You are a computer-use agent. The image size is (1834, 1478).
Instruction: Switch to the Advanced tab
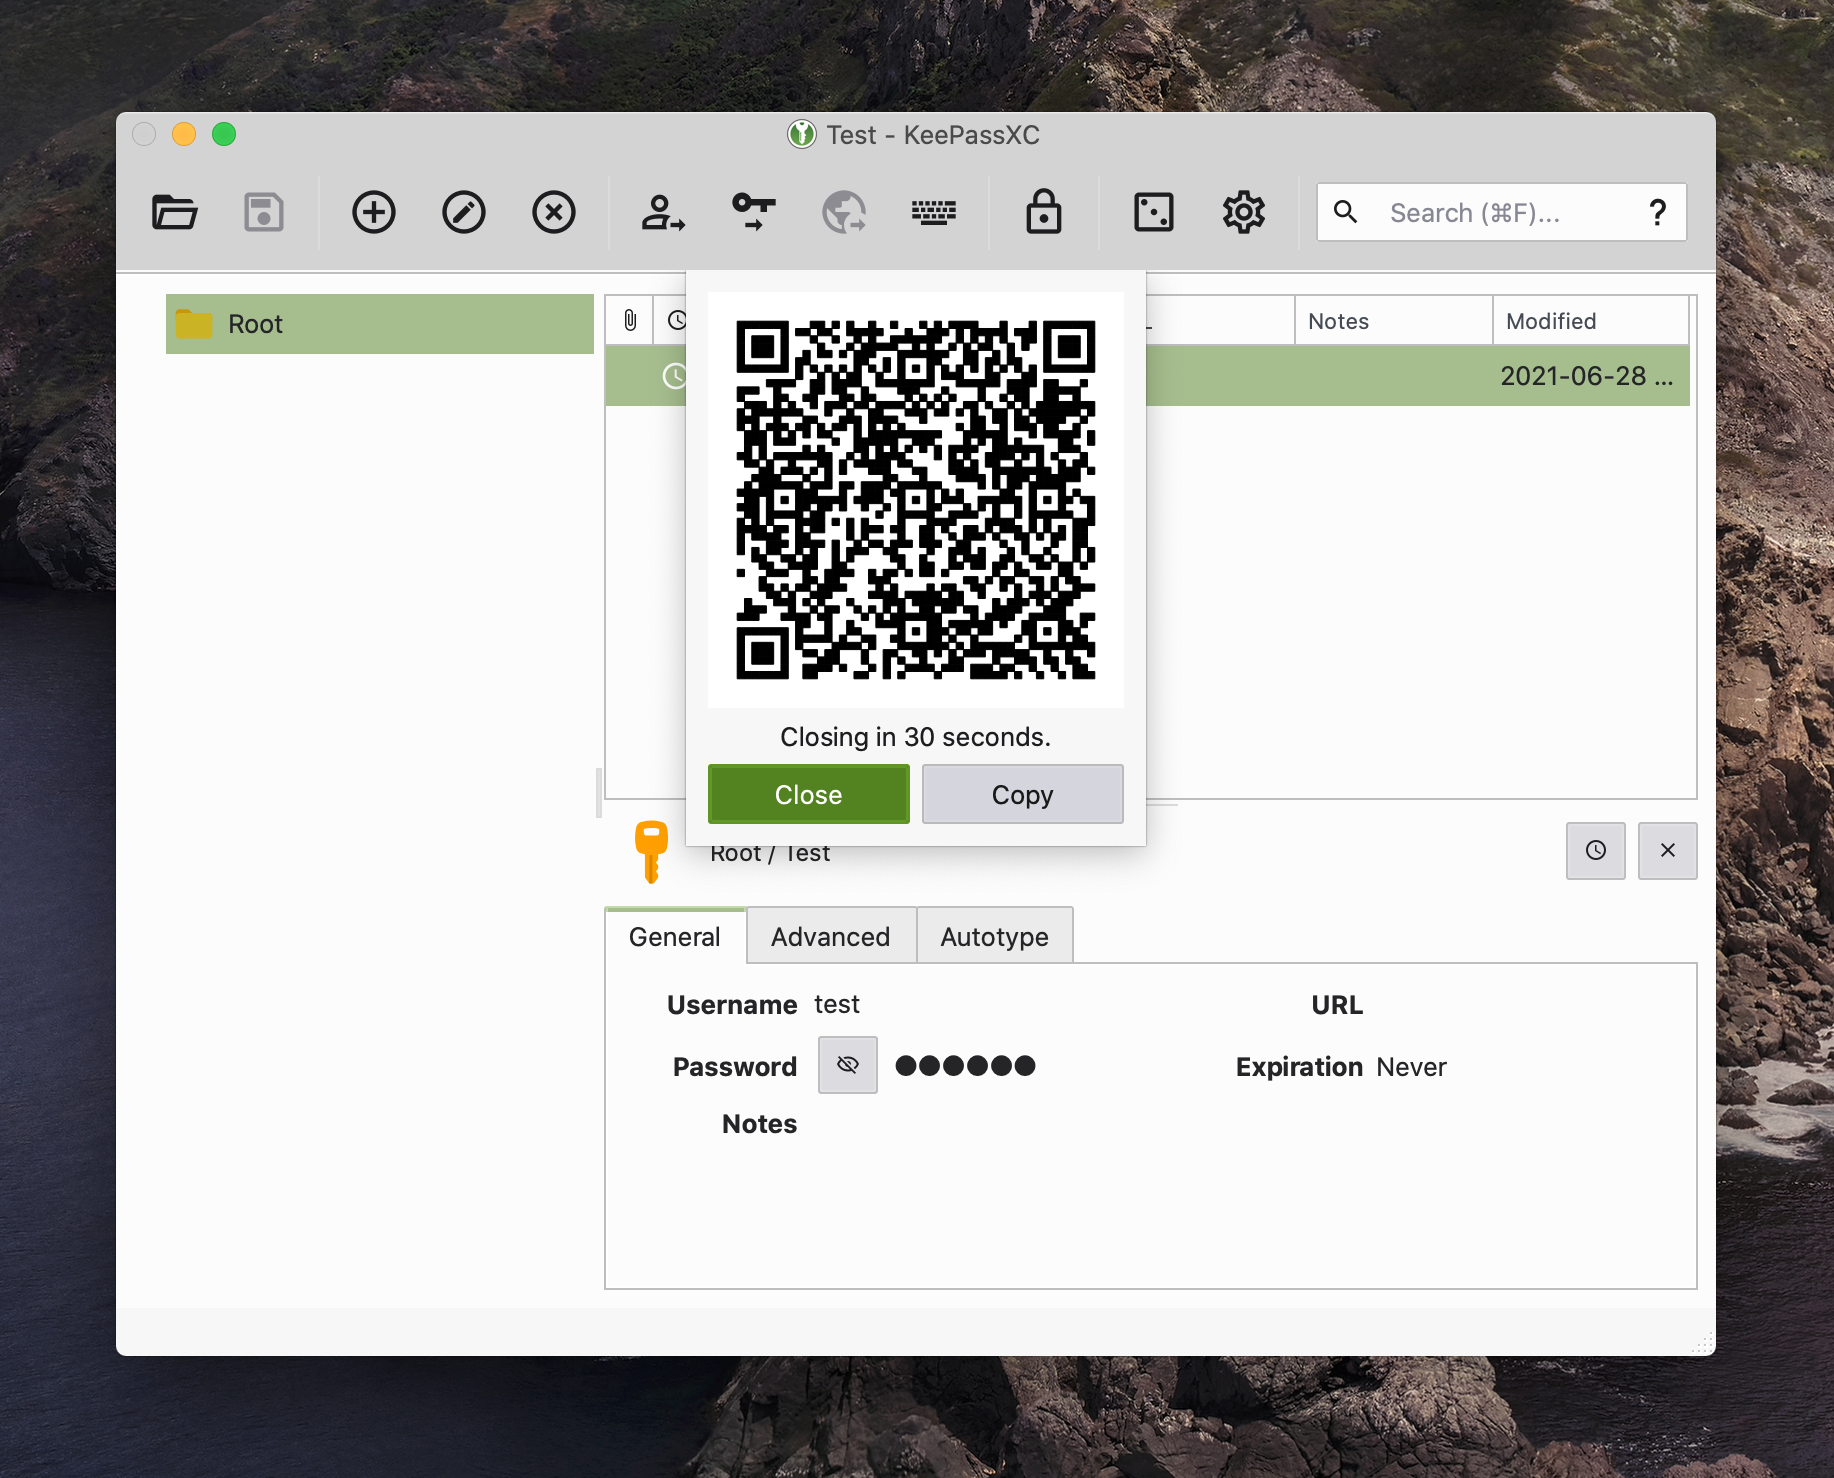coord(830,936)
